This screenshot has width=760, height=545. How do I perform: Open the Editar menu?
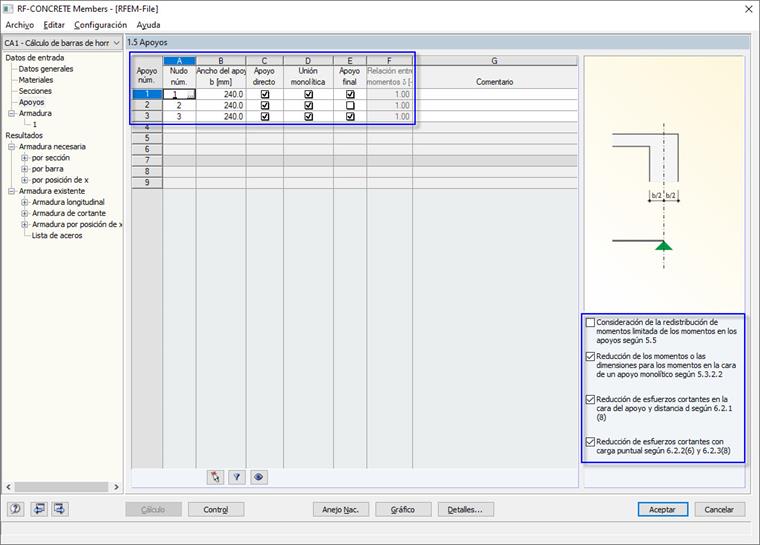click(54, 25)
